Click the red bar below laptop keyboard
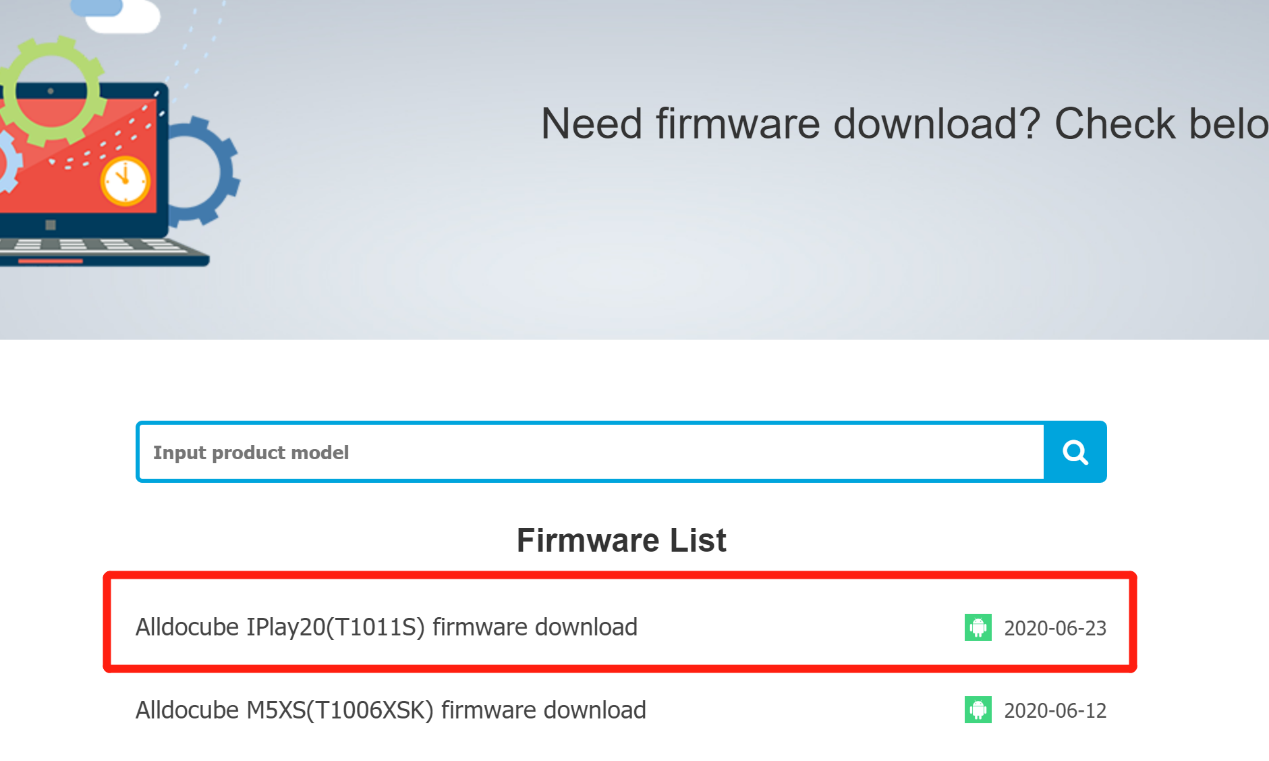The height and width of the screenshot is (761, 1269). point(64,261)
